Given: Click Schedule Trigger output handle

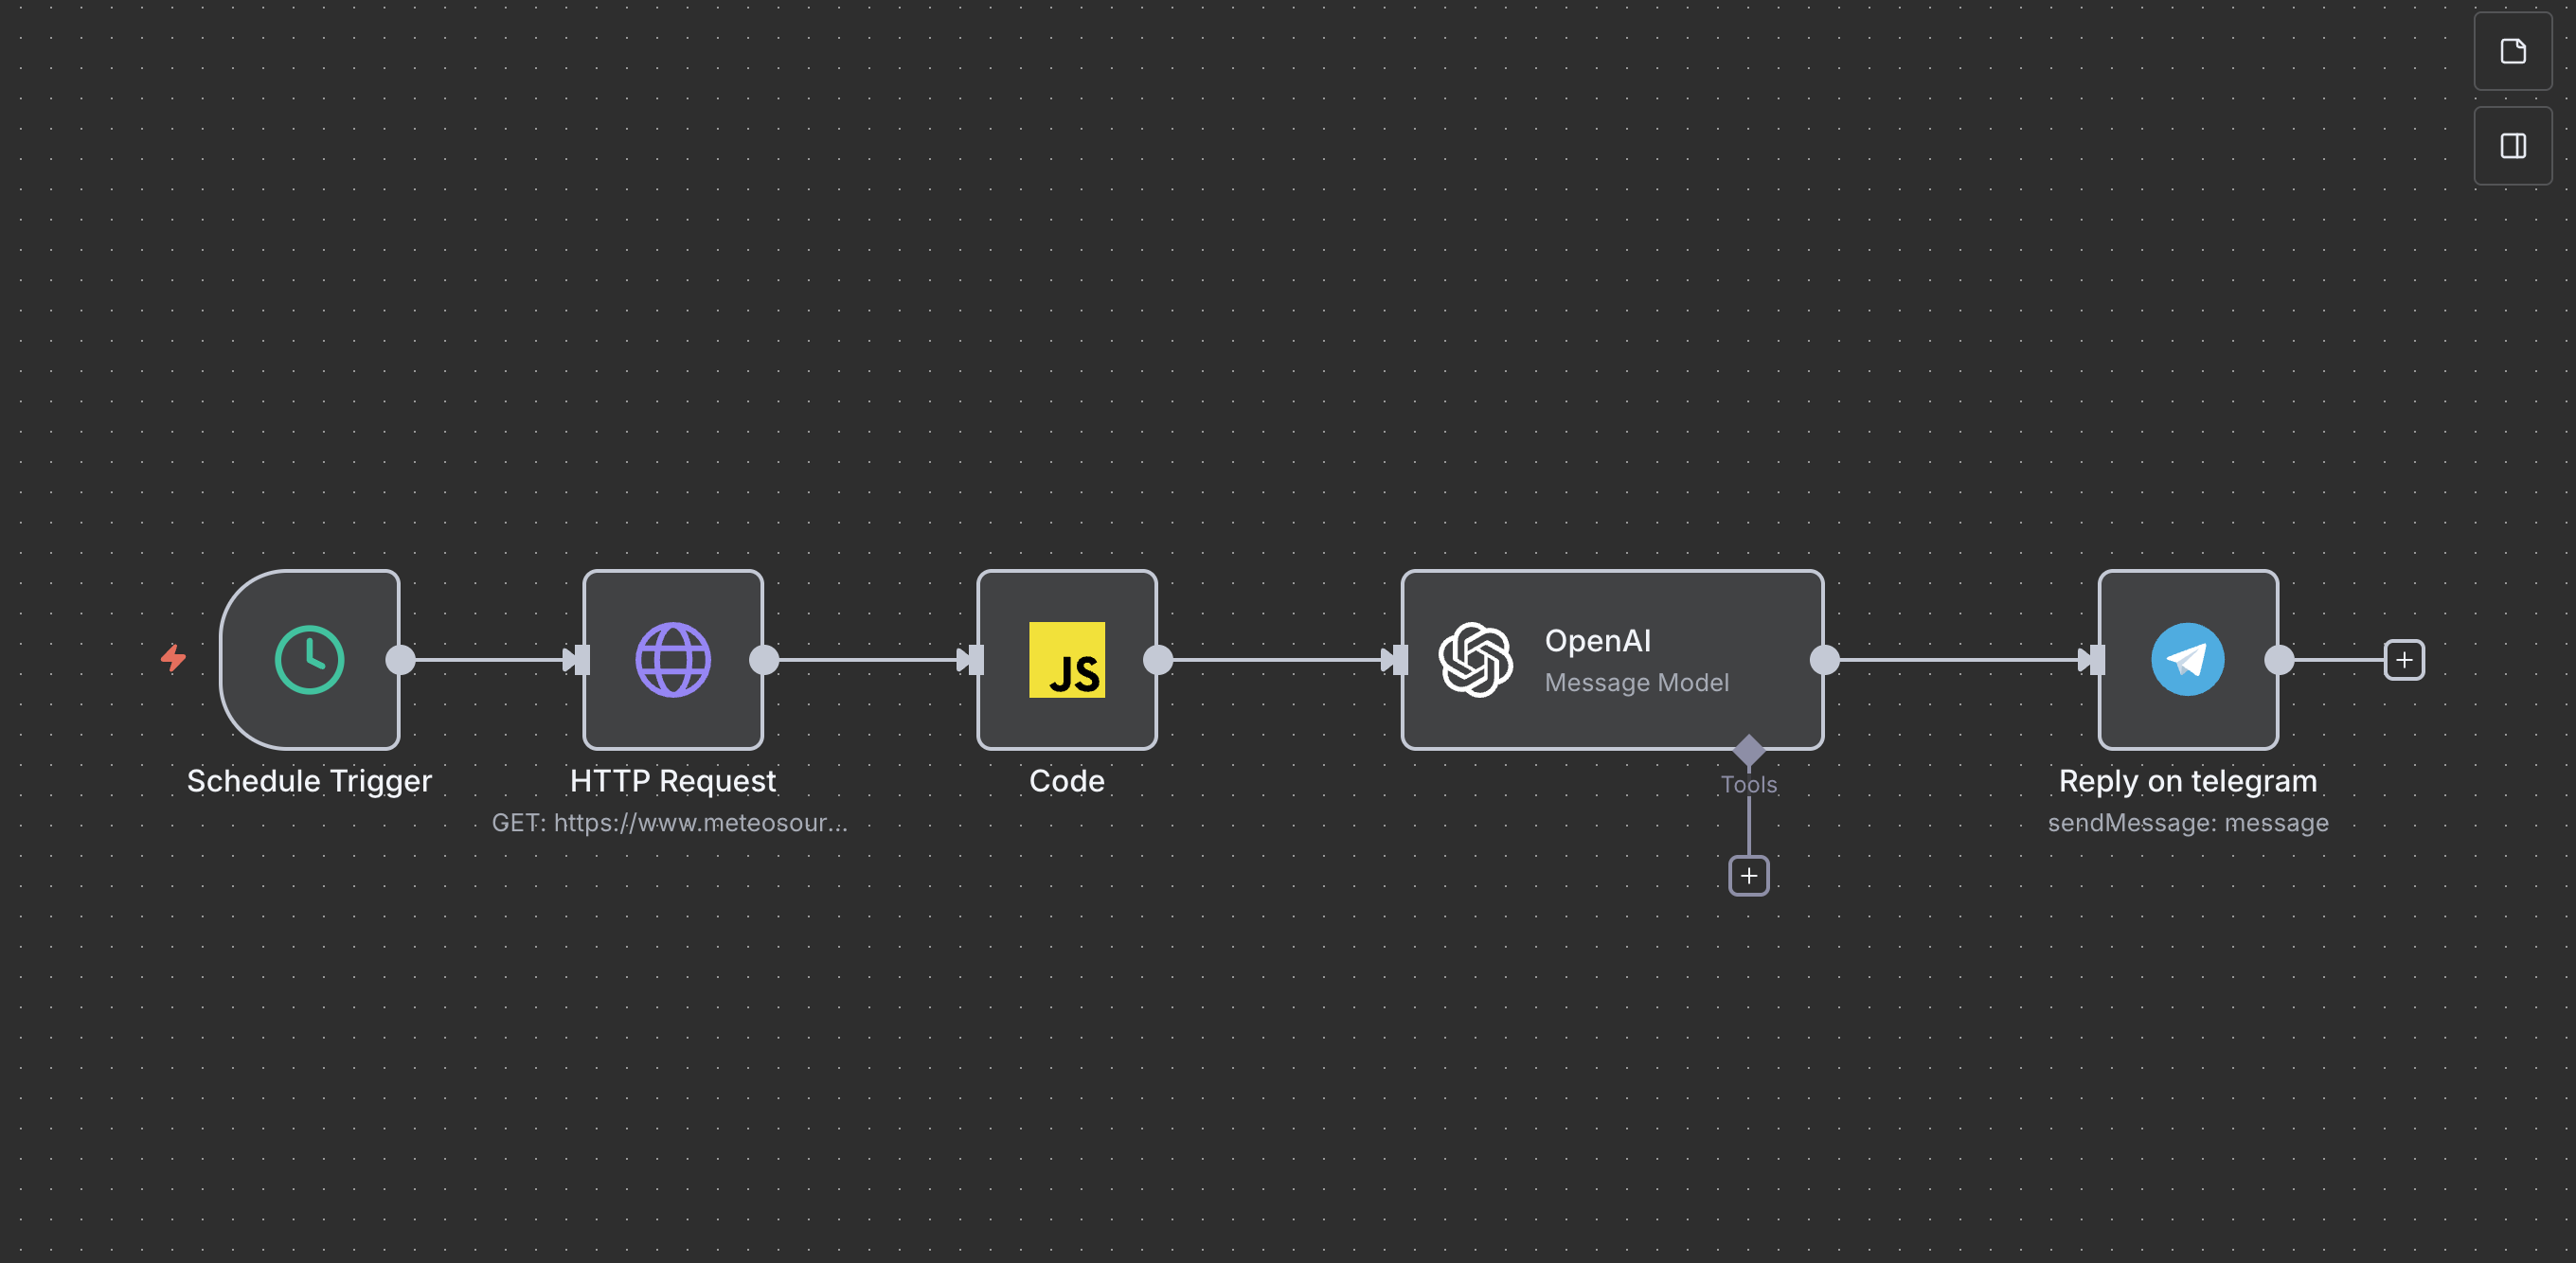Looking at the screenshot, I should pos(400,660).
